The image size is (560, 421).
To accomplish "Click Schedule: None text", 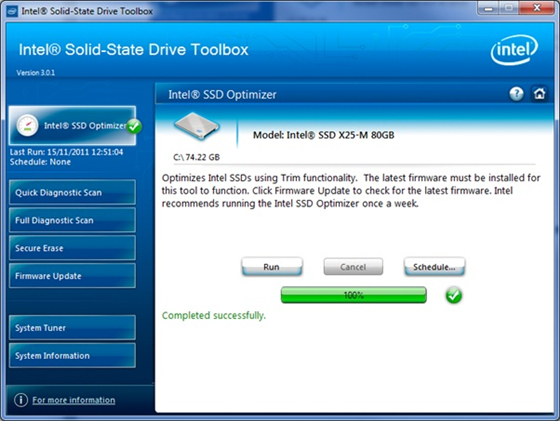I will point(40,162).
